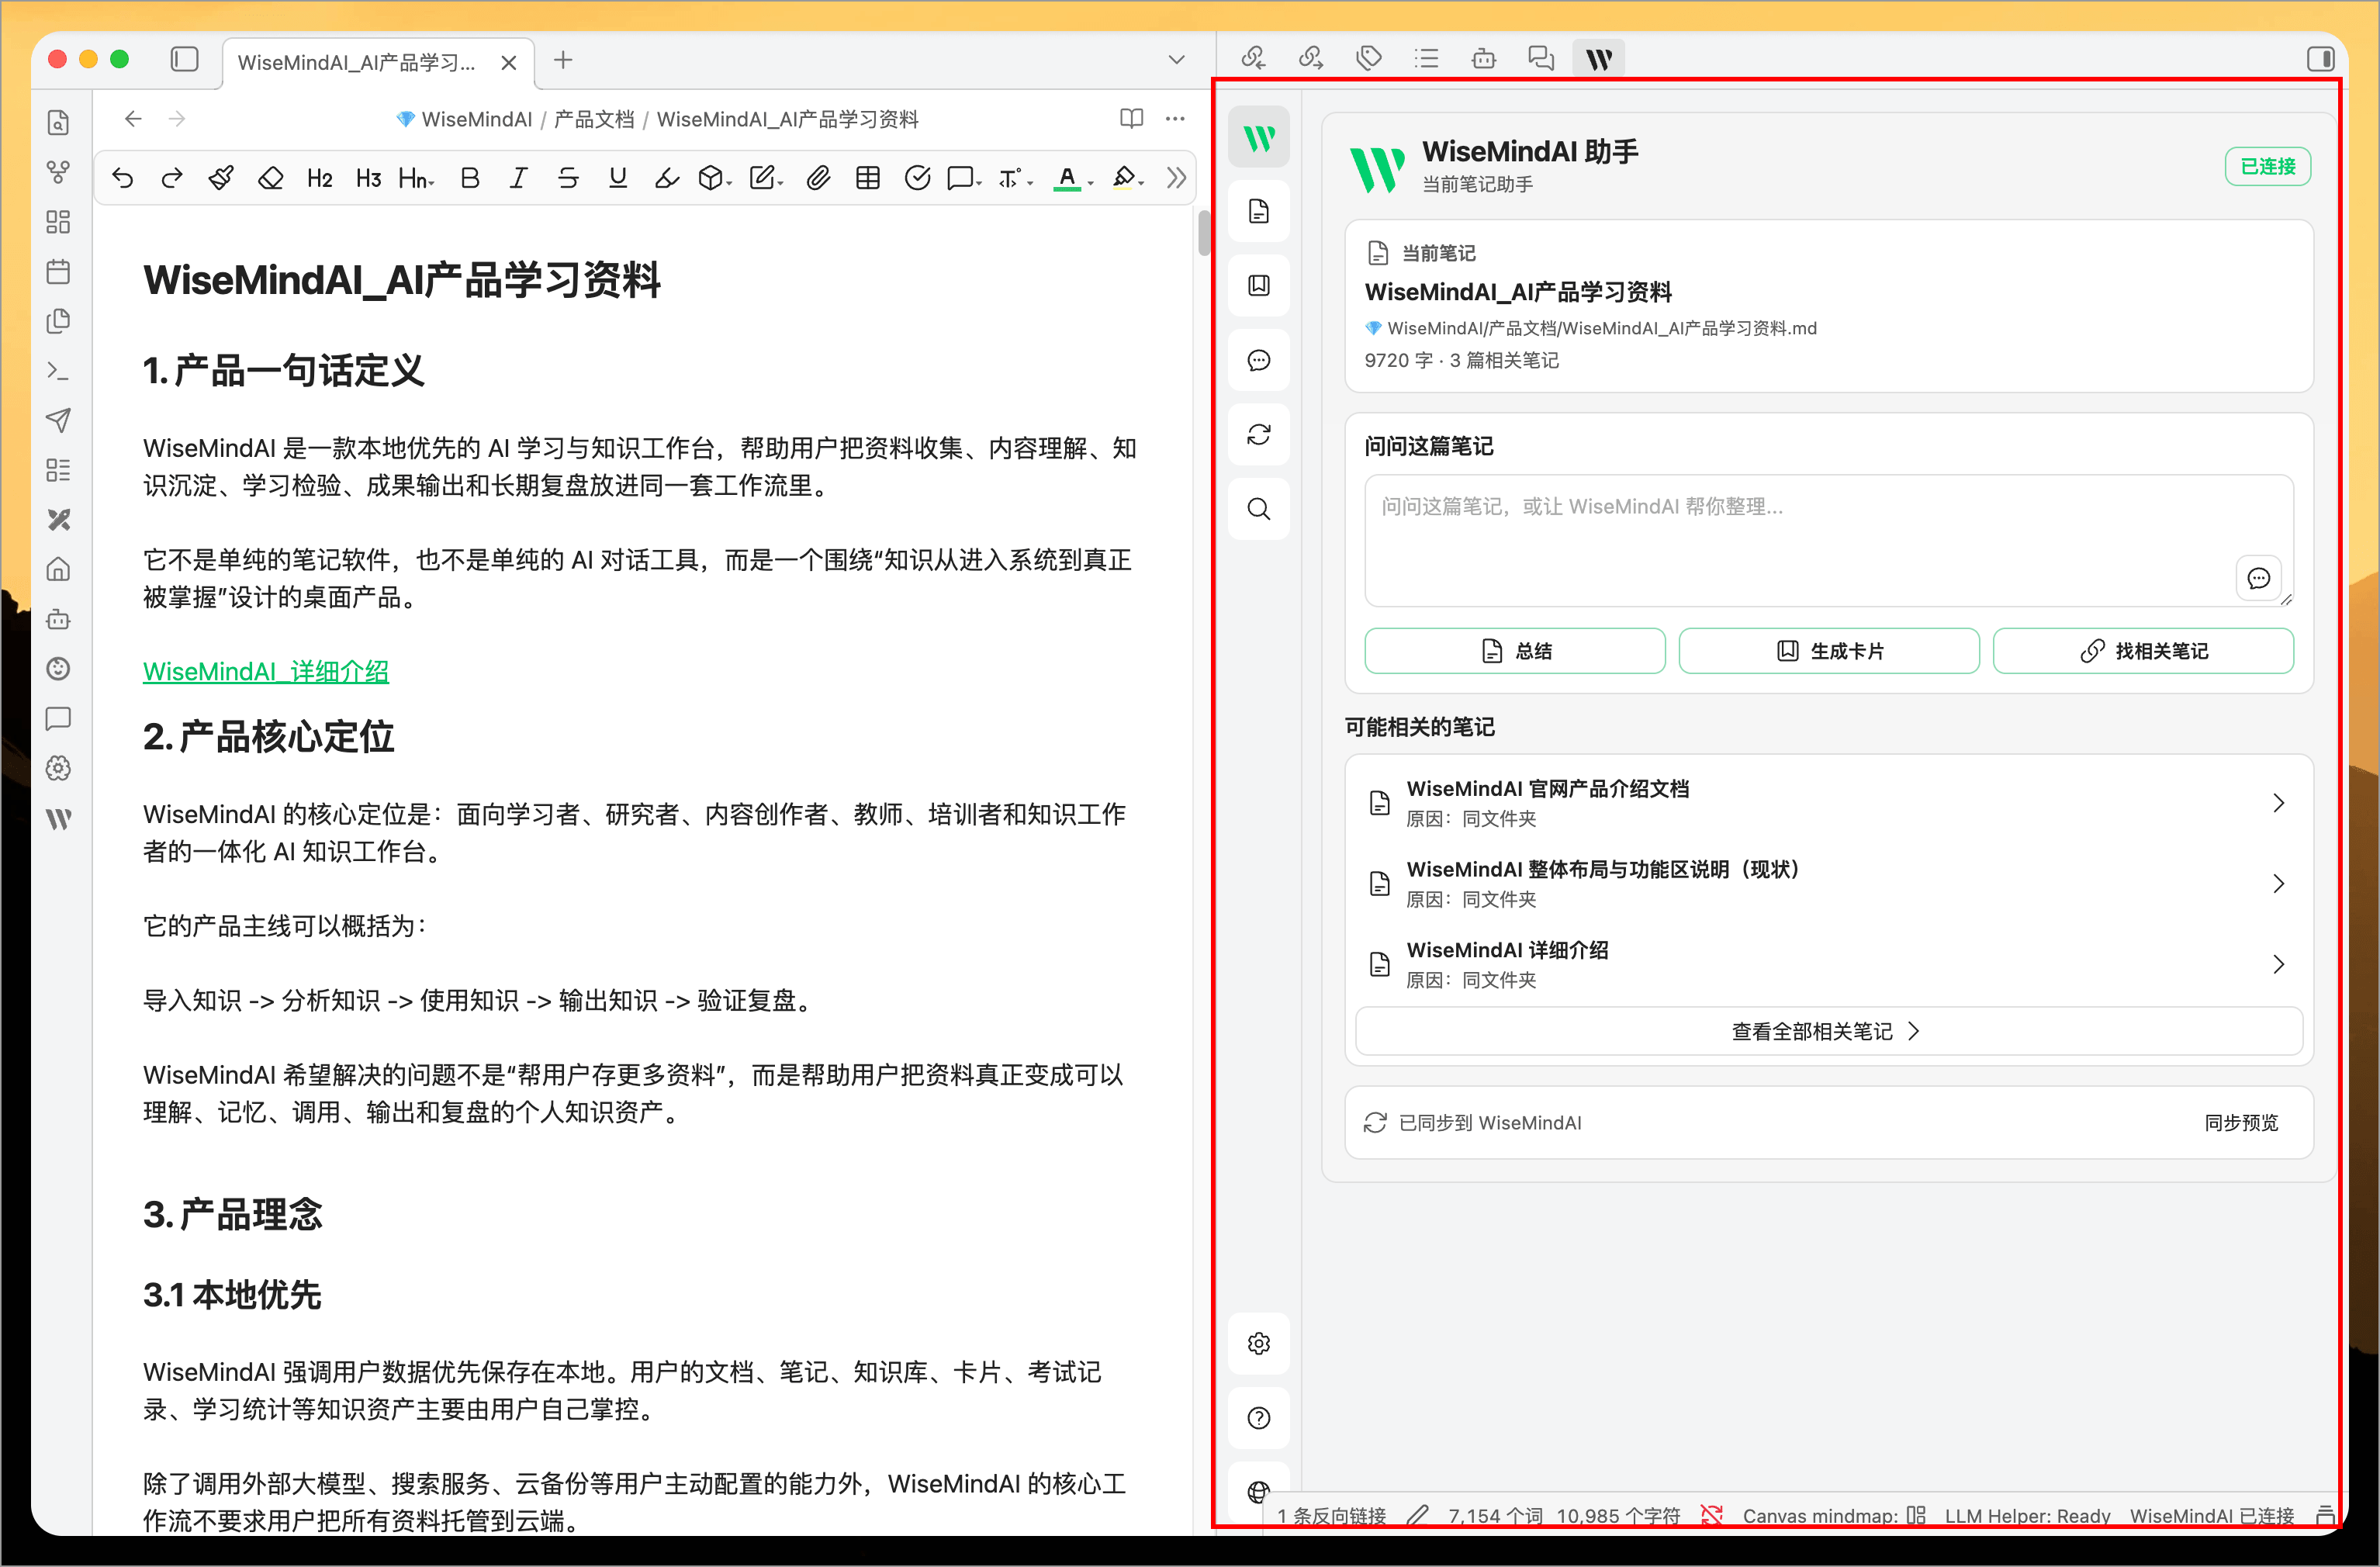The height and width of the screenshot is (1567, 2380).
Task: Open graph view from the left ribbon
Action: pos(59,172)
